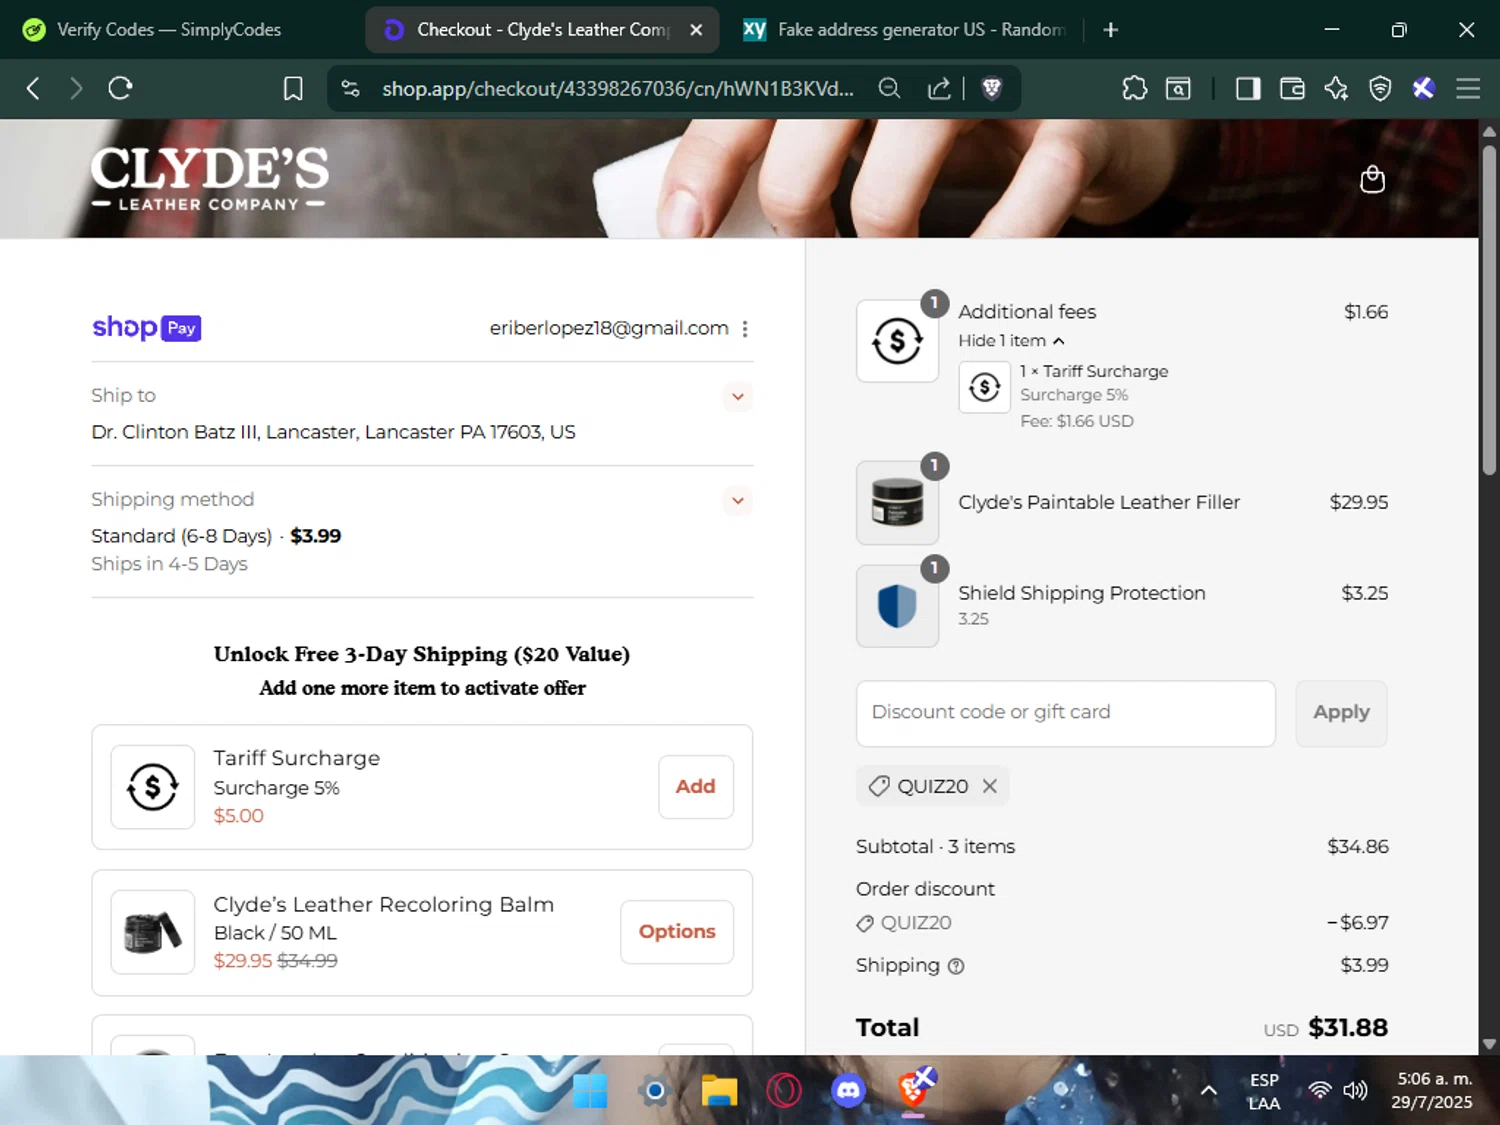
Task: Remove the QUIZ20 discount code
Action: pyautogui.click(x=990, y=786)
